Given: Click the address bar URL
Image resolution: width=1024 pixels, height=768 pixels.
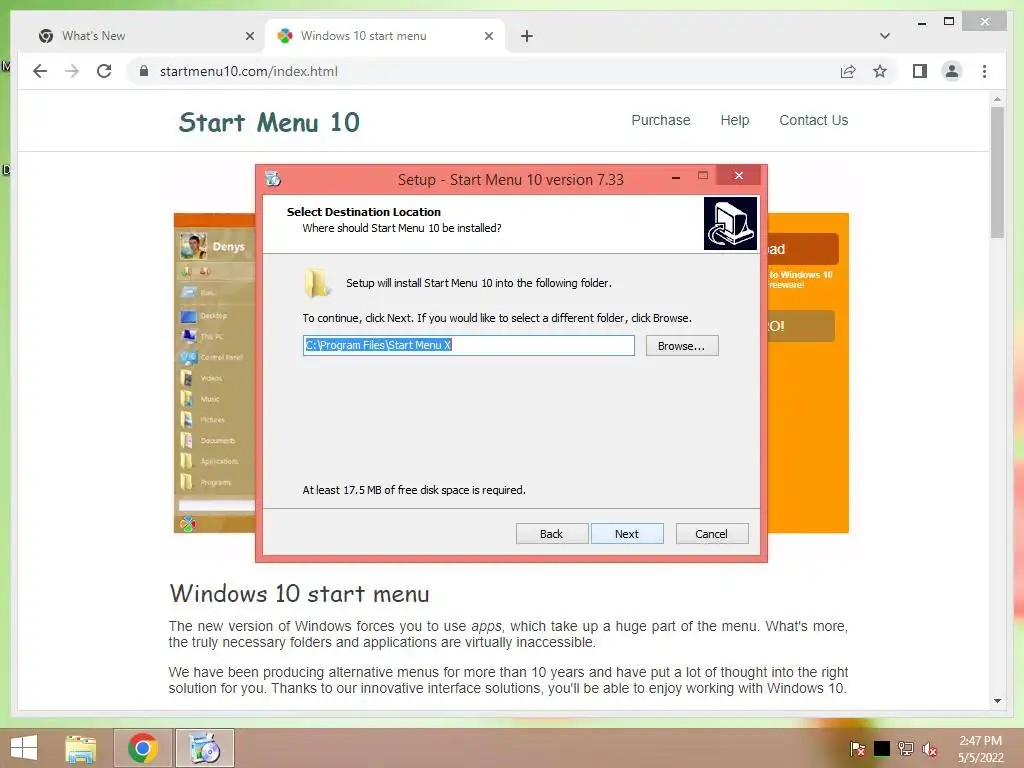Looking at the screenshot, I should [249, 71].
